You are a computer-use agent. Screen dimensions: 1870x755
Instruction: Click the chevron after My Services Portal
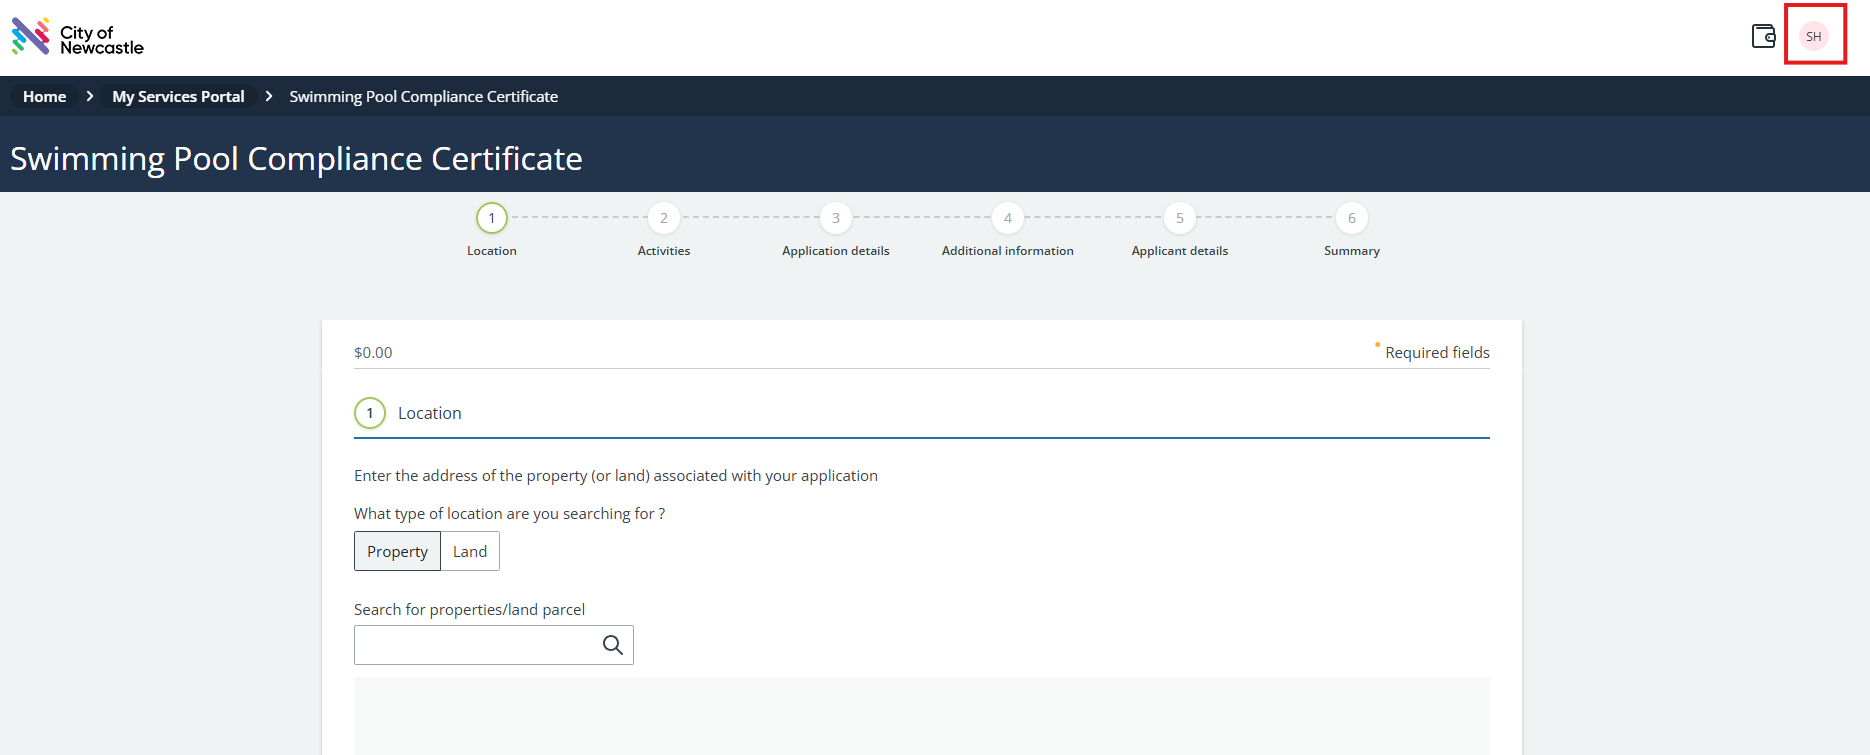pos(268,97)
